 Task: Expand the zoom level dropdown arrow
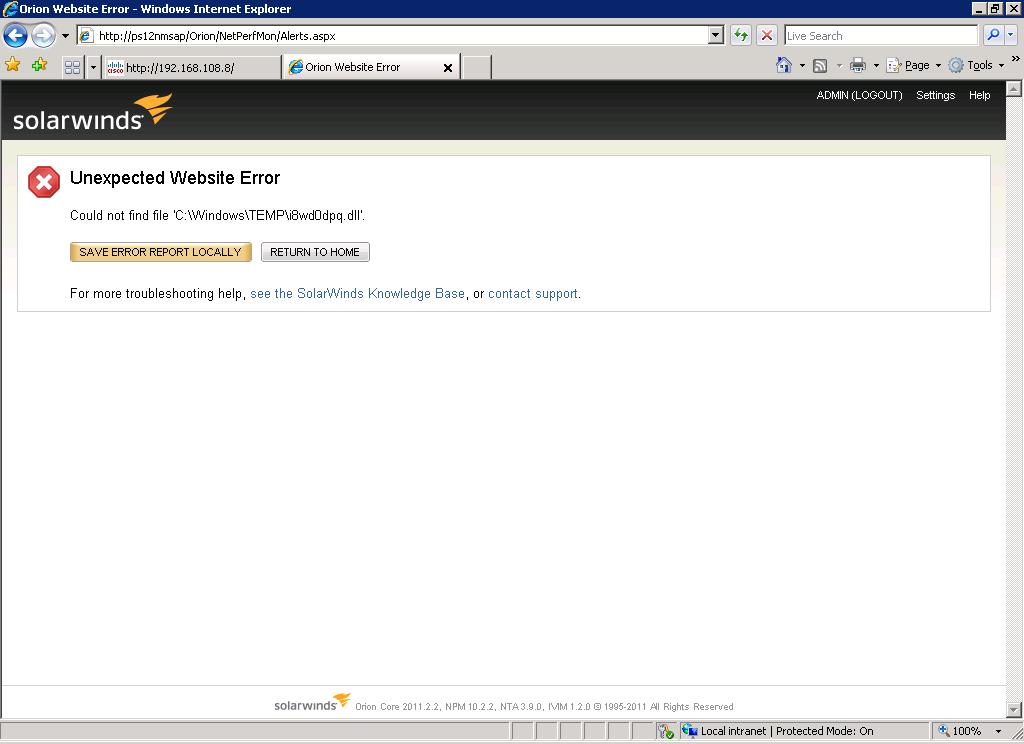(998, 732)
